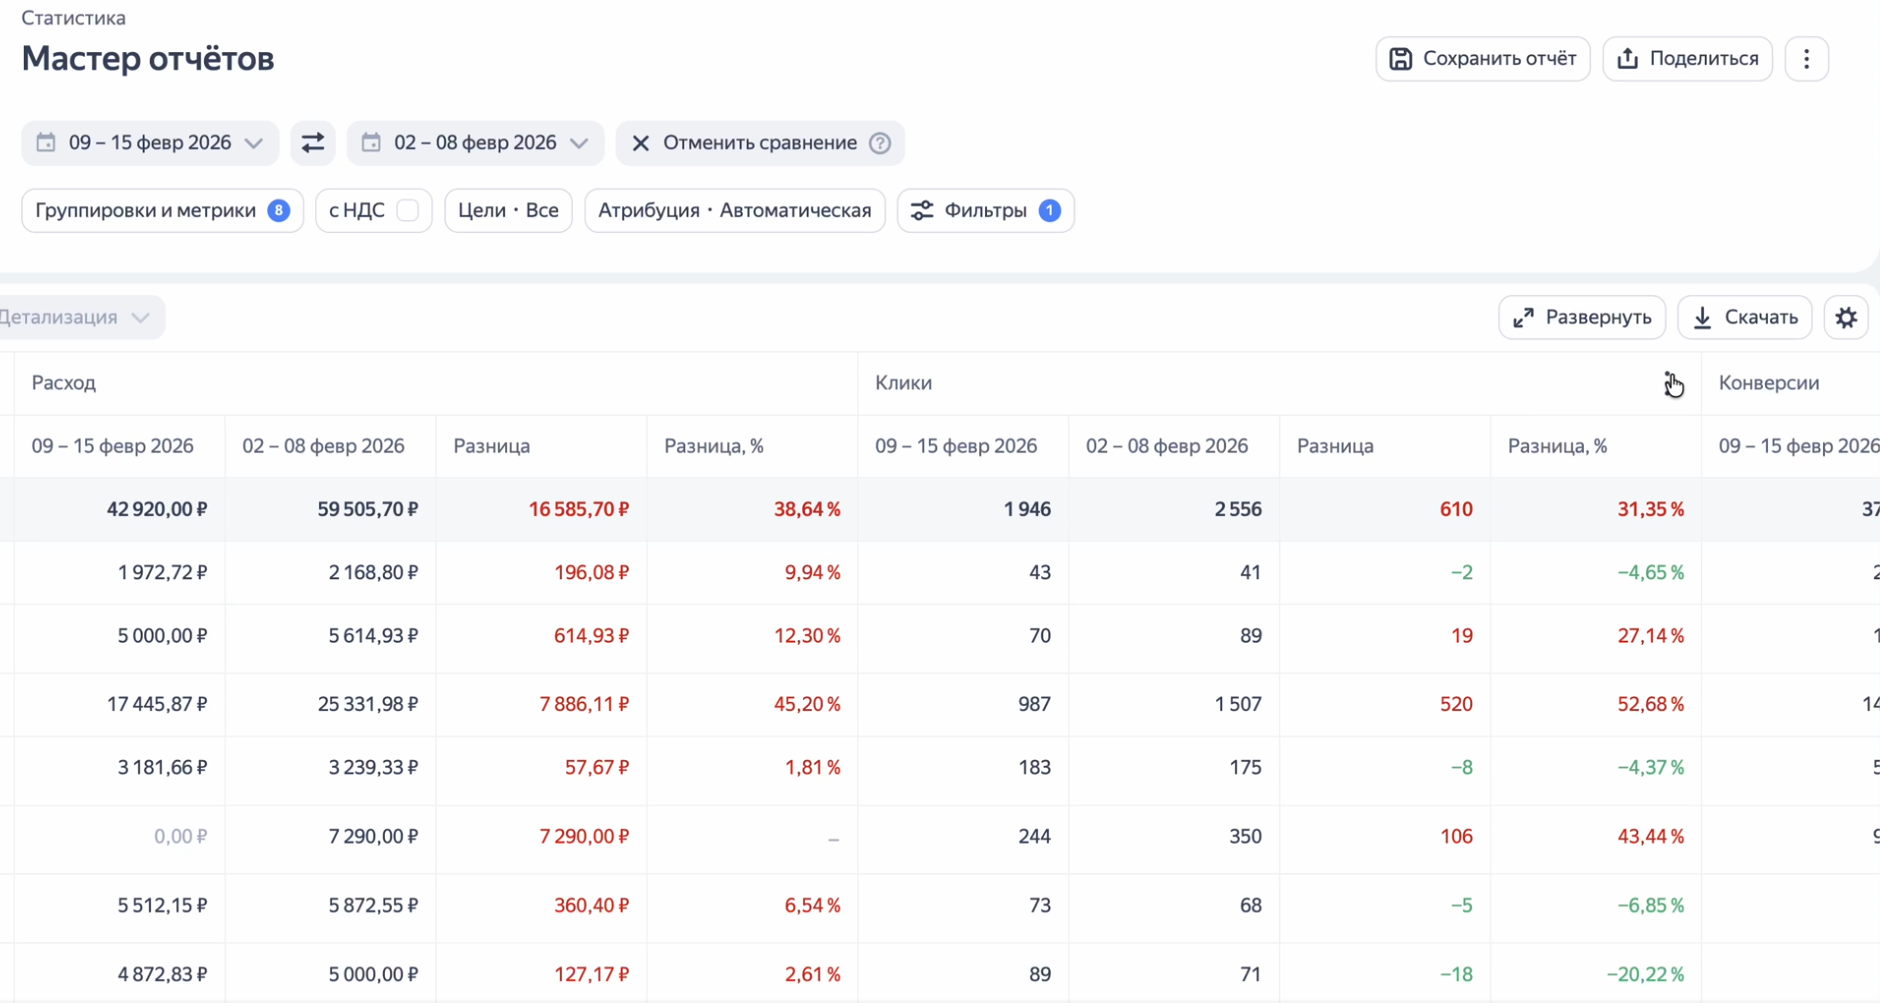Screen dimensions: 1880x1003
Task: Toggle the с НДС checkbox
Action: pos(408,211)
